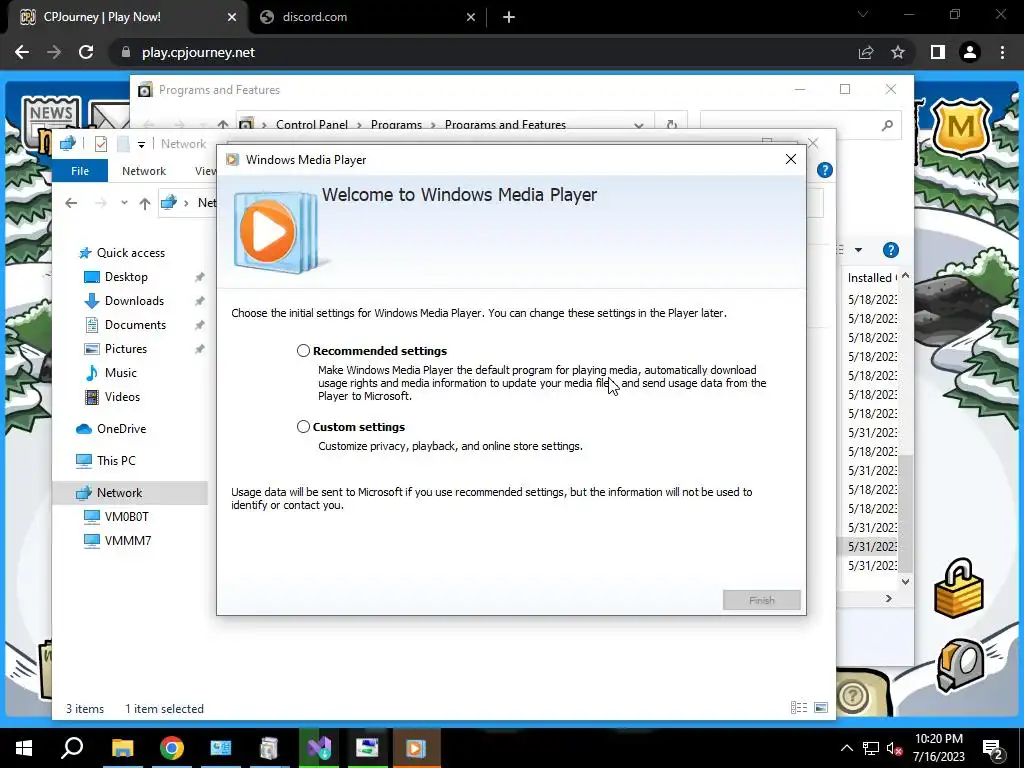1024x768 pixels.
Task: Go up one level in Programs and Features
Action: pos(223,125)
